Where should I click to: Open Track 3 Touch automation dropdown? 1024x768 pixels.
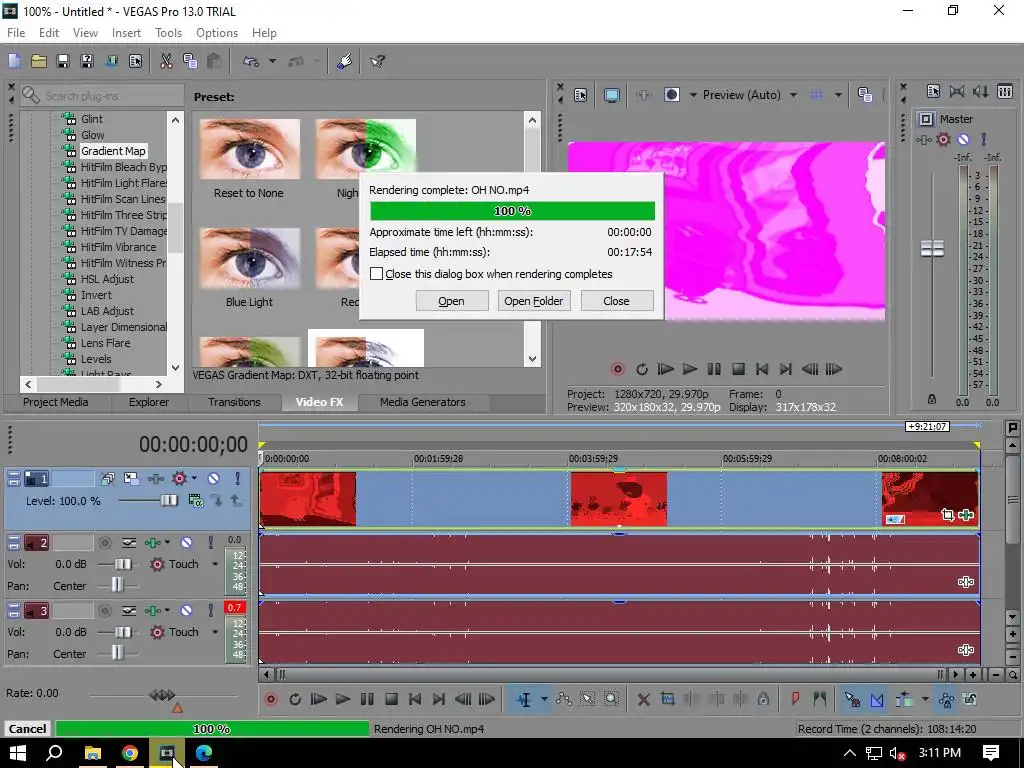pos(215,632)
